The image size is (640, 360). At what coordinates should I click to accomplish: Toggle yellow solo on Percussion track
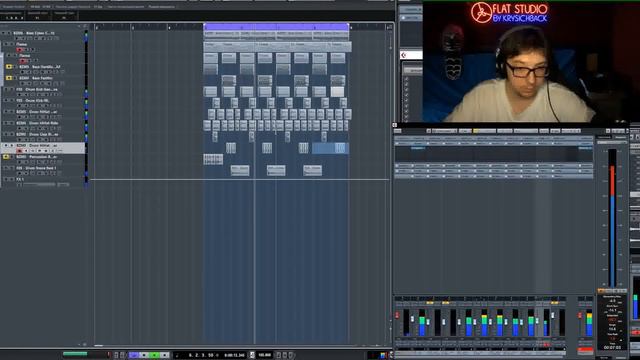pos(6,157)
